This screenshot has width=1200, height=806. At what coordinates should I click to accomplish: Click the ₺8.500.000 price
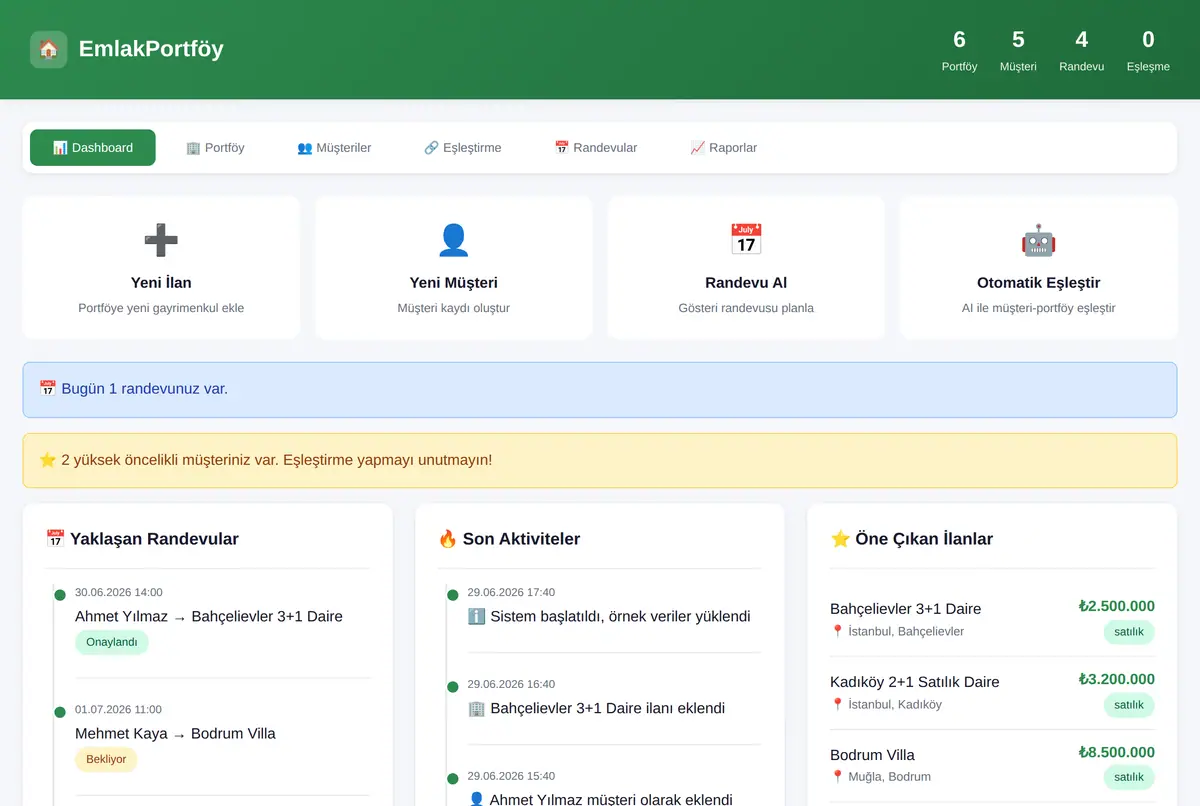coord(1117,752)
